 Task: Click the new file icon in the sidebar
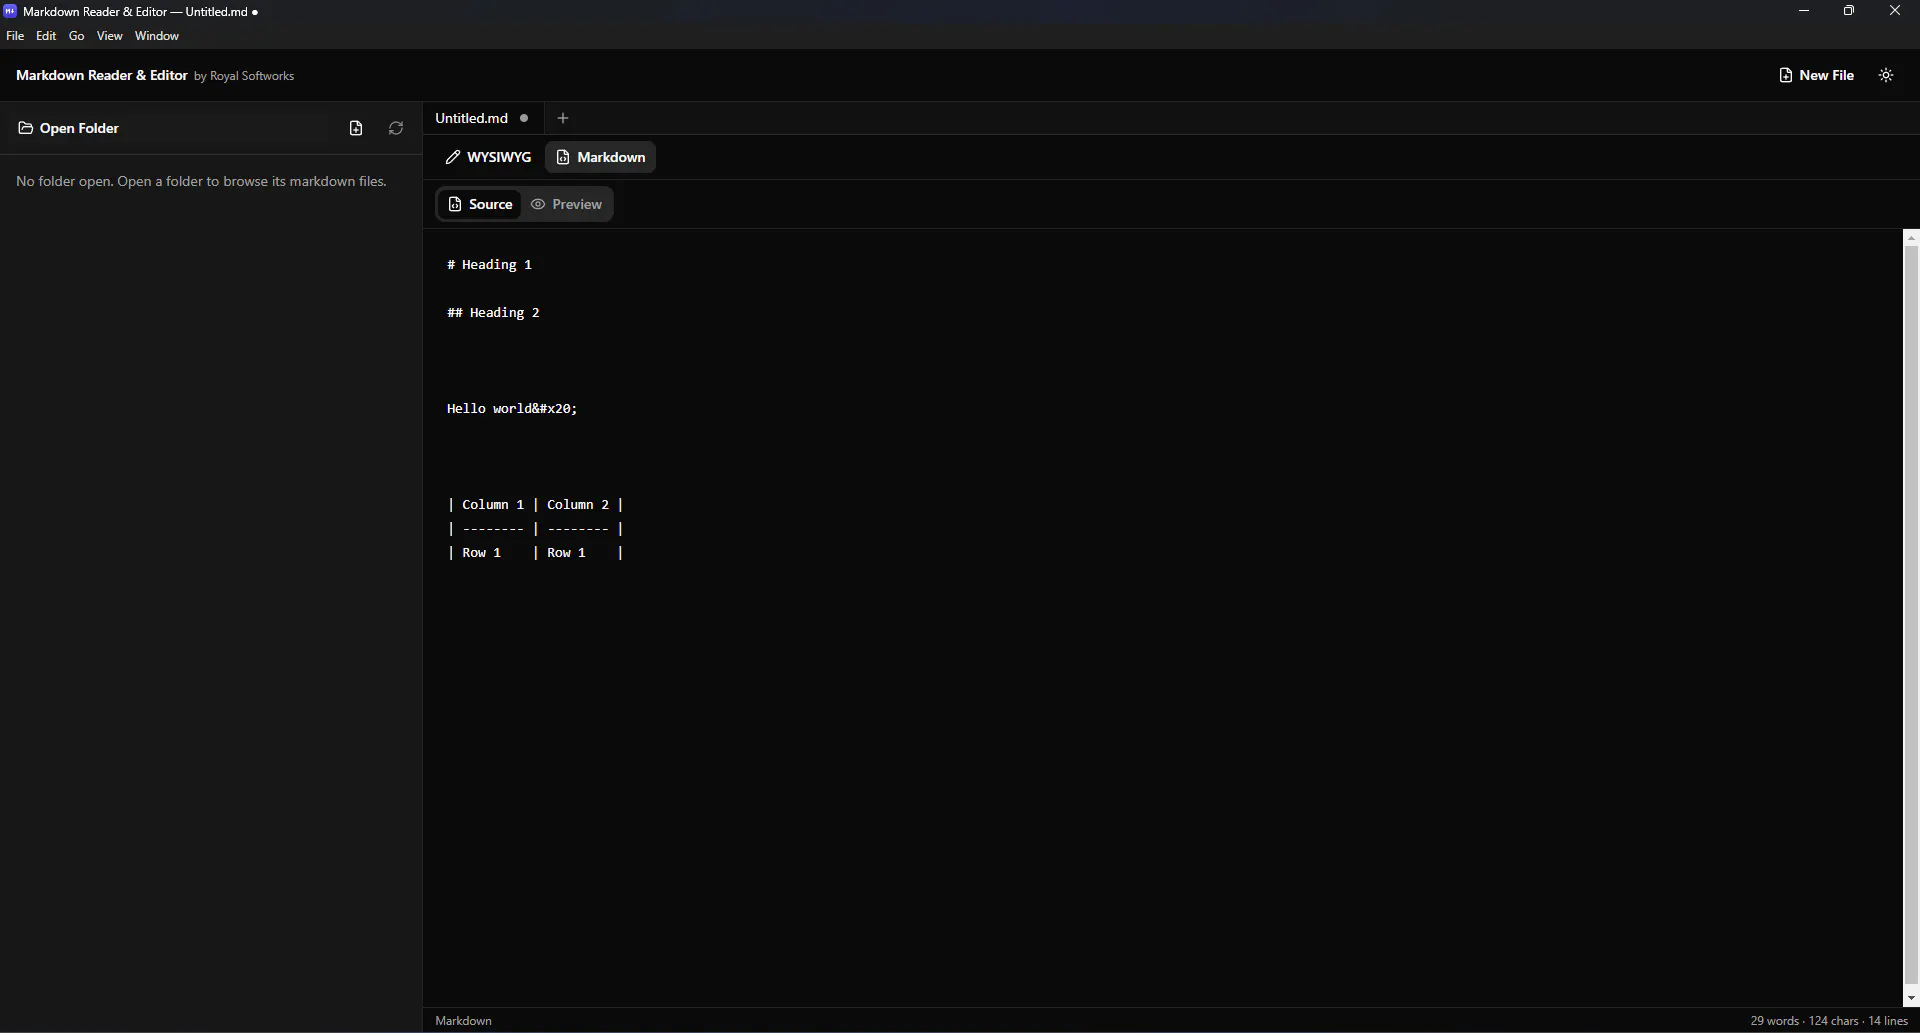[356, 128]
